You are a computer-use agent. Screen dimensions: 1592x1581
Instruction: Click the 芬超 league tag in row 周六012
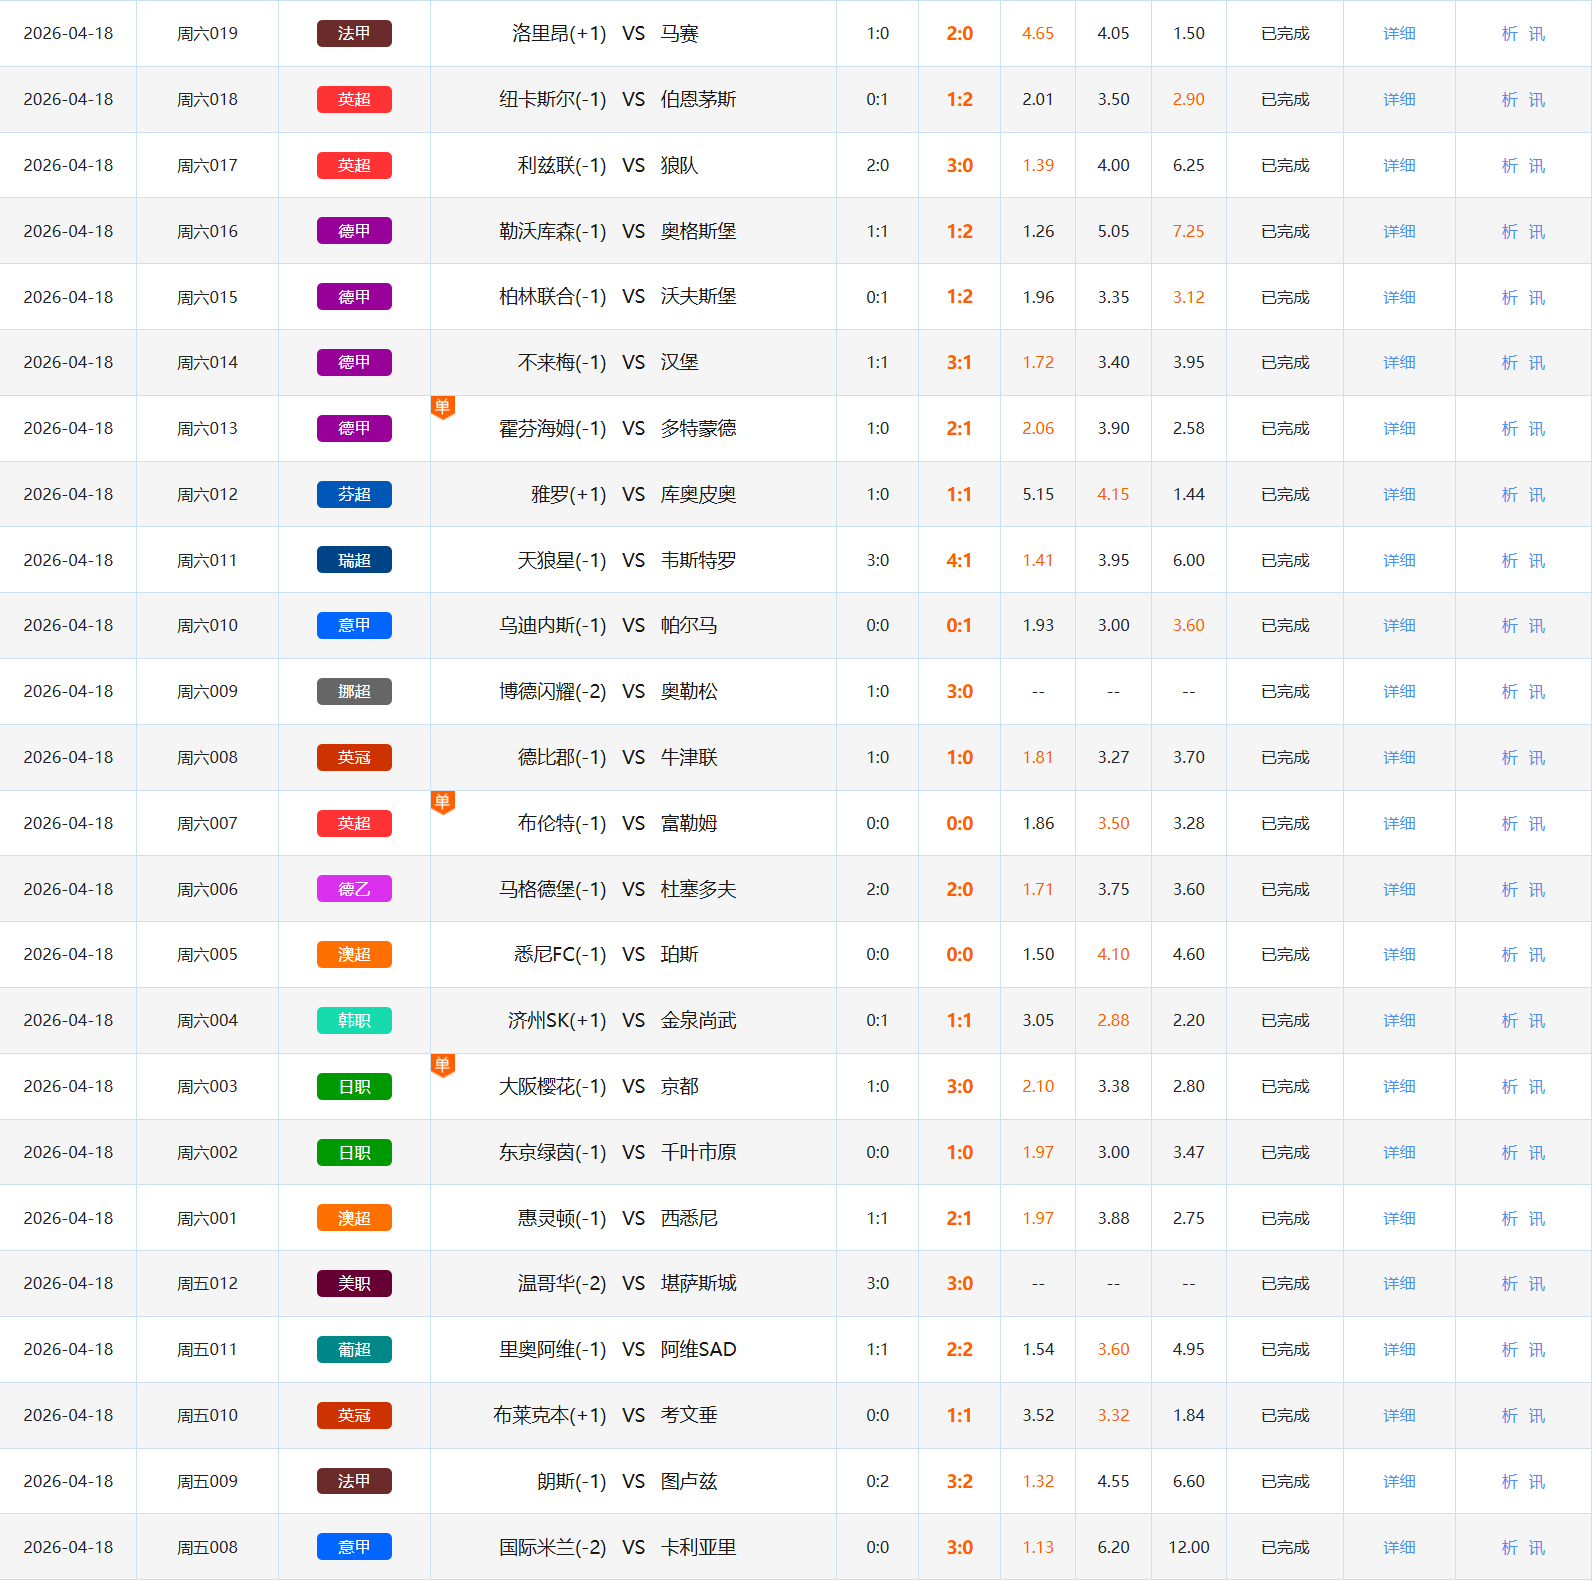[354, 494]
